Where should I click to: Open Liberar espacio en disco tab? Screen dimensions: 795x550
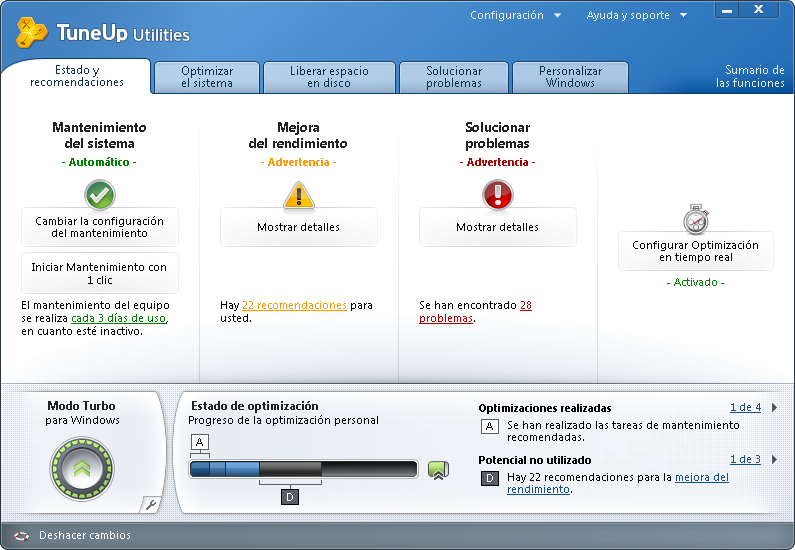coord(329,78)
